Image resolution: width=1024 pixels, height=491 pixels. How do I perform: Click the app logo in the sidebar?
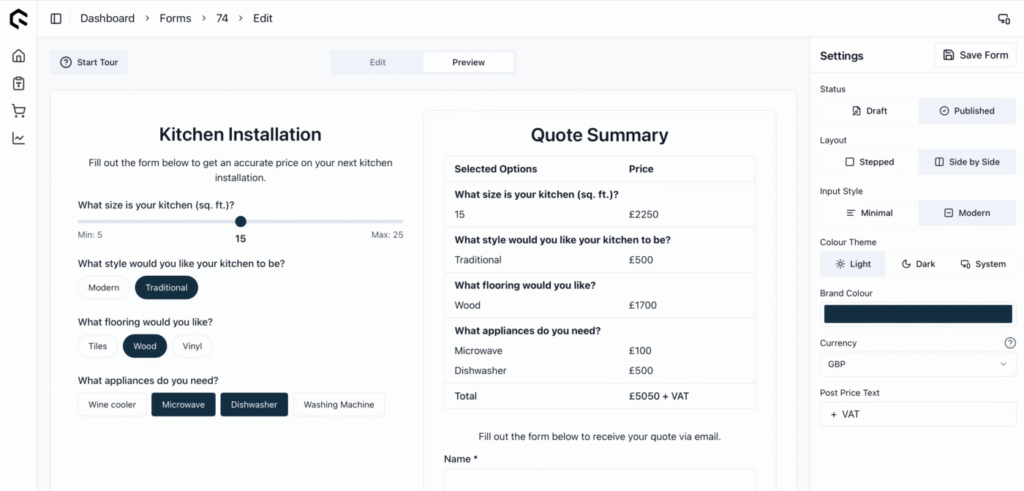coord(18,19)
